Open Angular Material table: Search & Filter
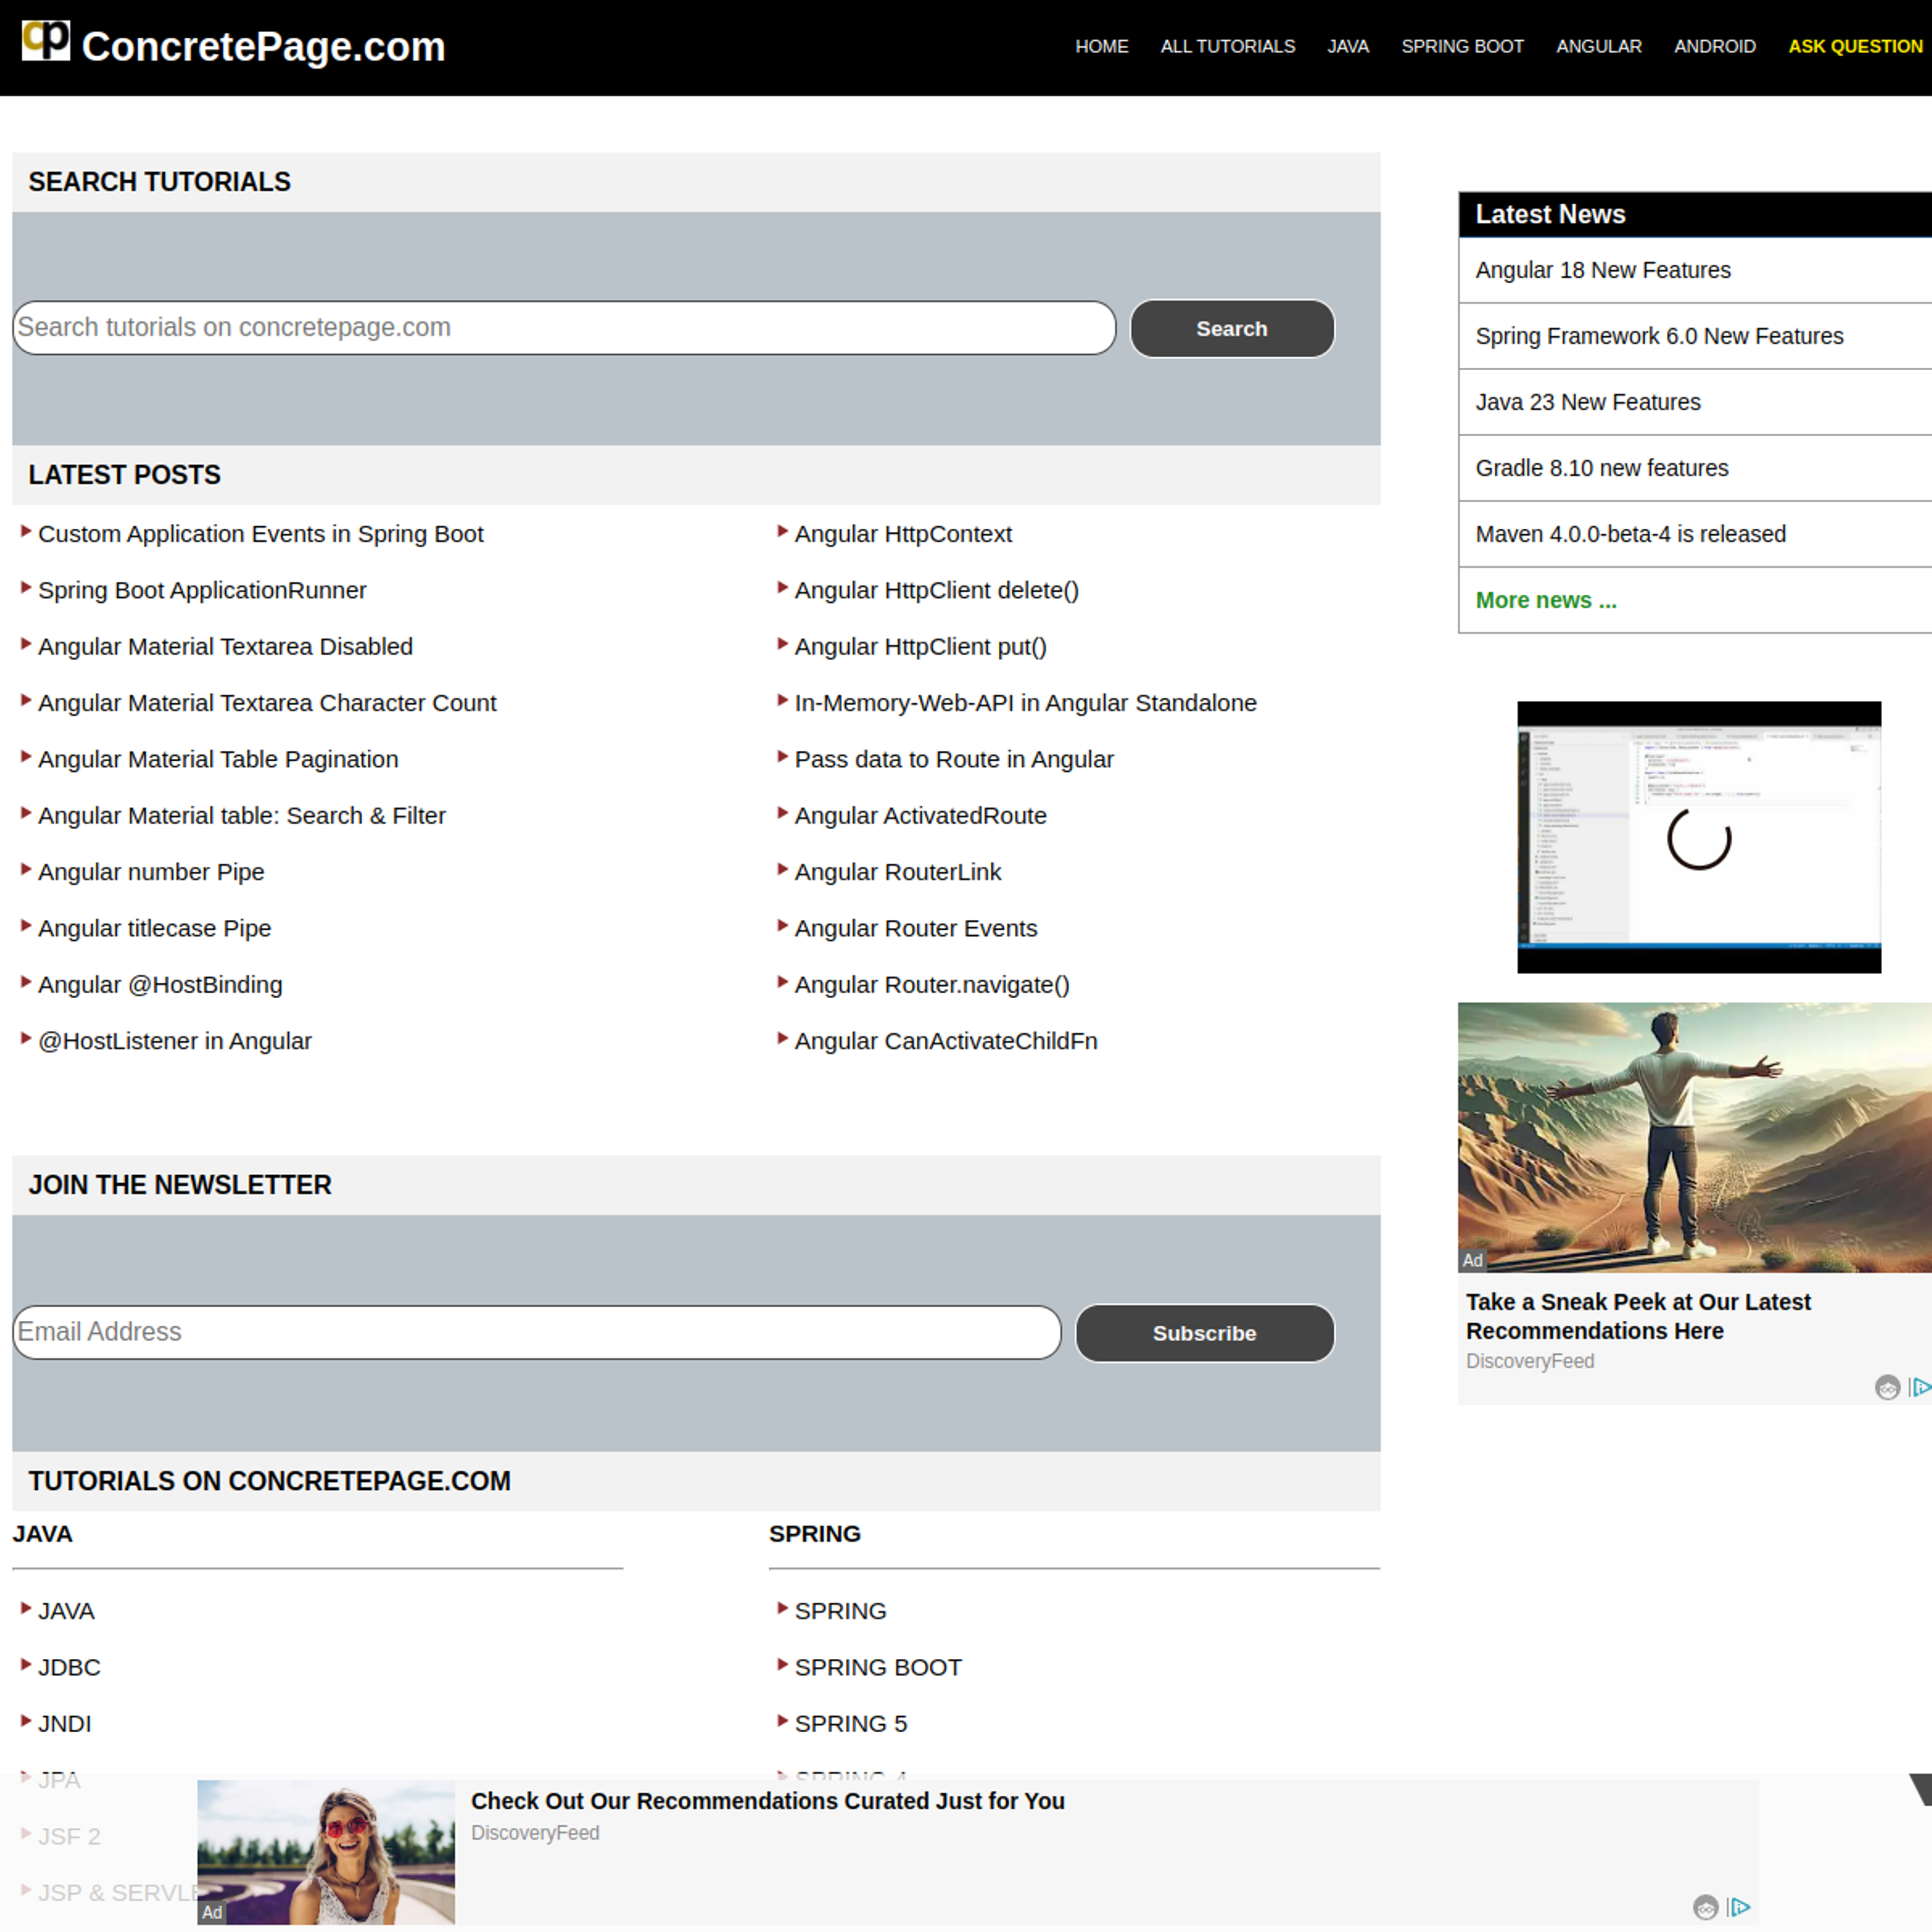This screenshot has height=1932, width=1932. pos(242,815)
